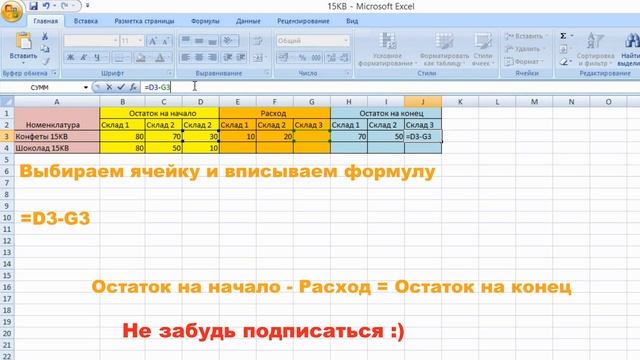The width and height of the screenshot is (640, 360).
Task: Open Форматировать как таблицу dropdown
Action: tap(444, 49)
